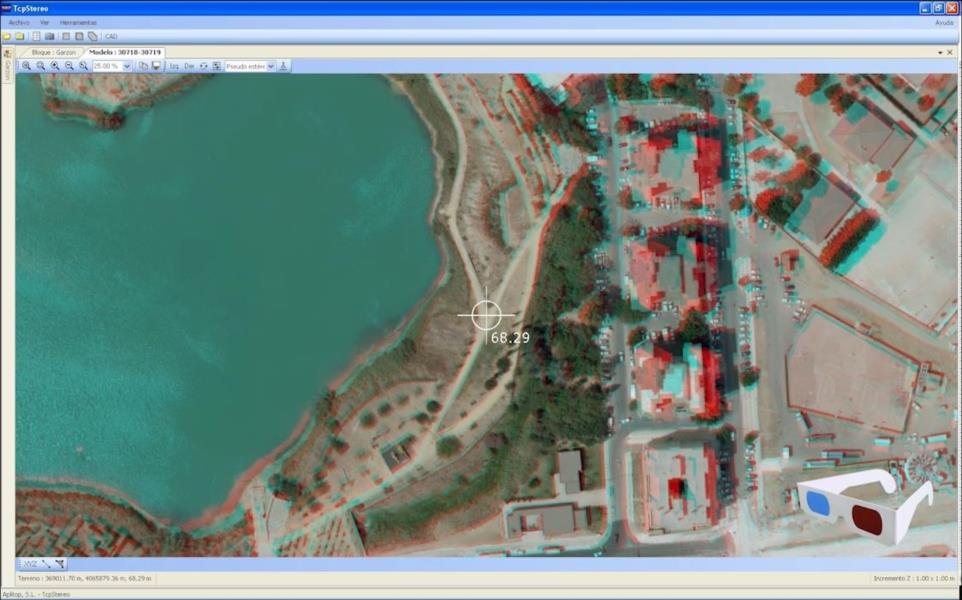
Task: Click the swap images icon after Der
Action: pyautogui.click(x=203, y=66)
